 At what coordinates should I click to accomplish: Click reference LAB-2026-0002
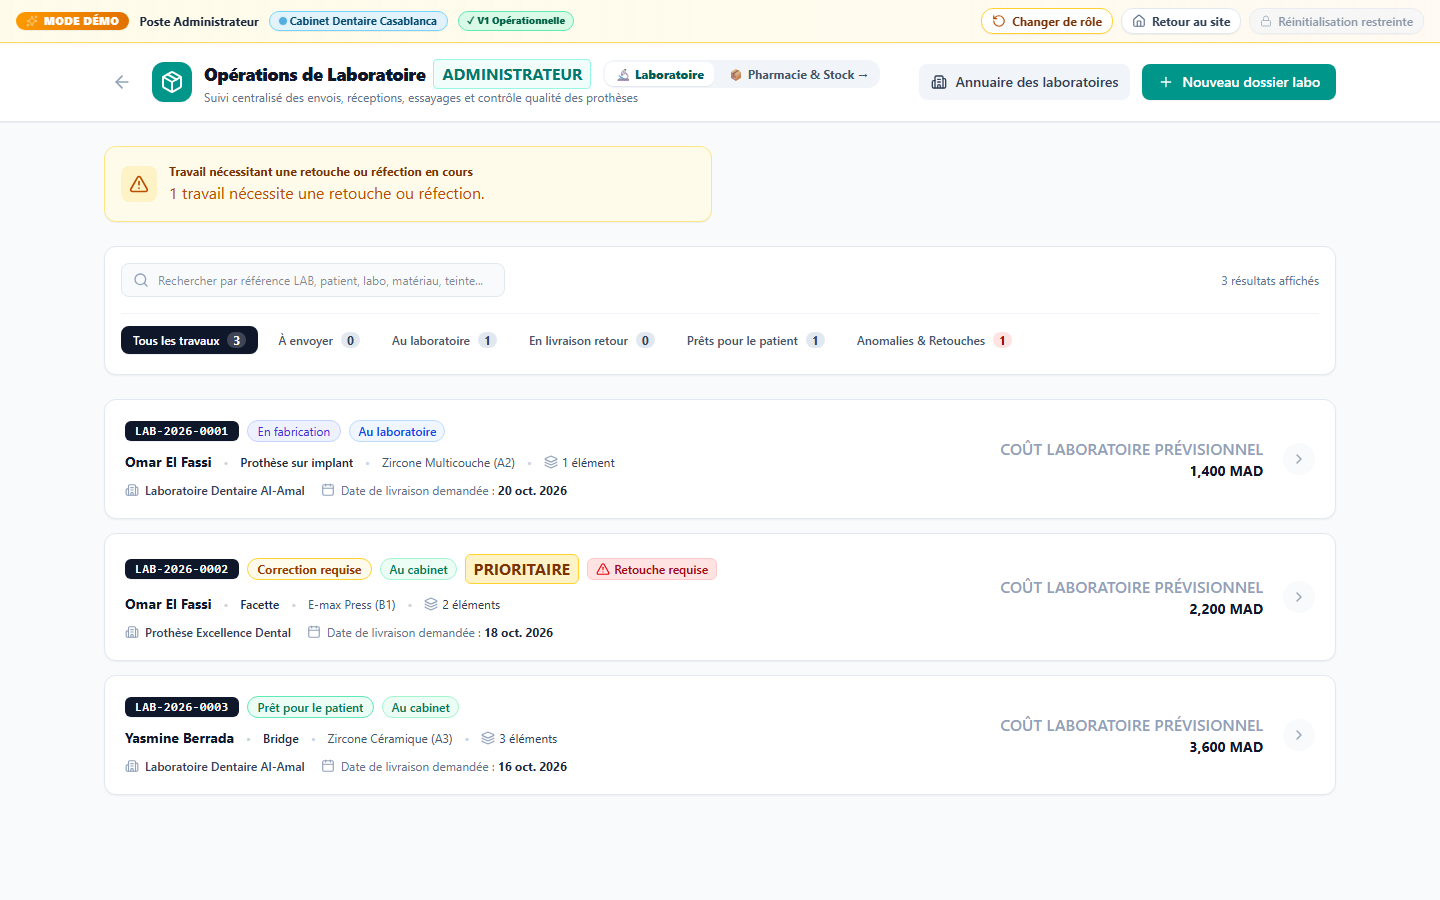point(182,569)
